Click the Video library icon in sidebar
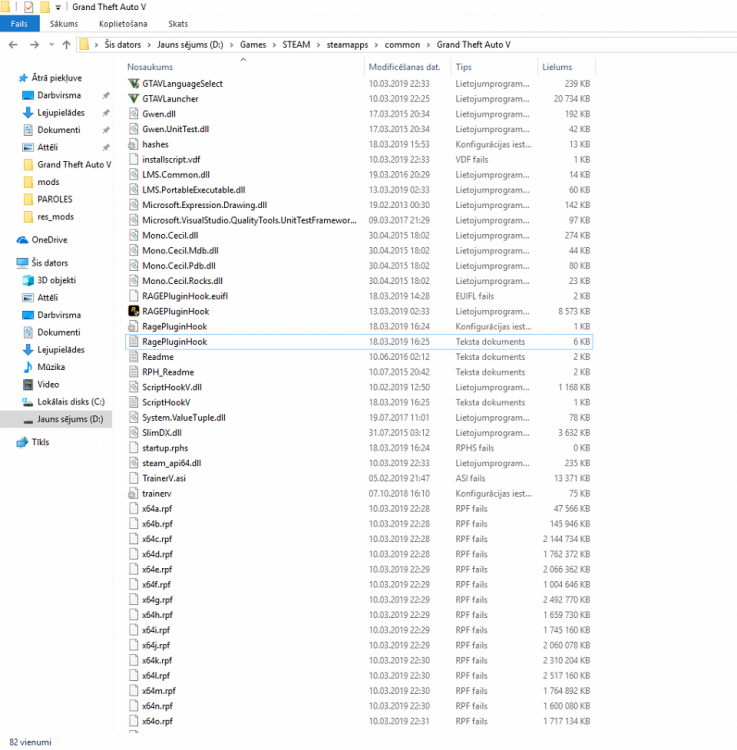The height and width of the screenshot is (750, 737). point(28,385)
